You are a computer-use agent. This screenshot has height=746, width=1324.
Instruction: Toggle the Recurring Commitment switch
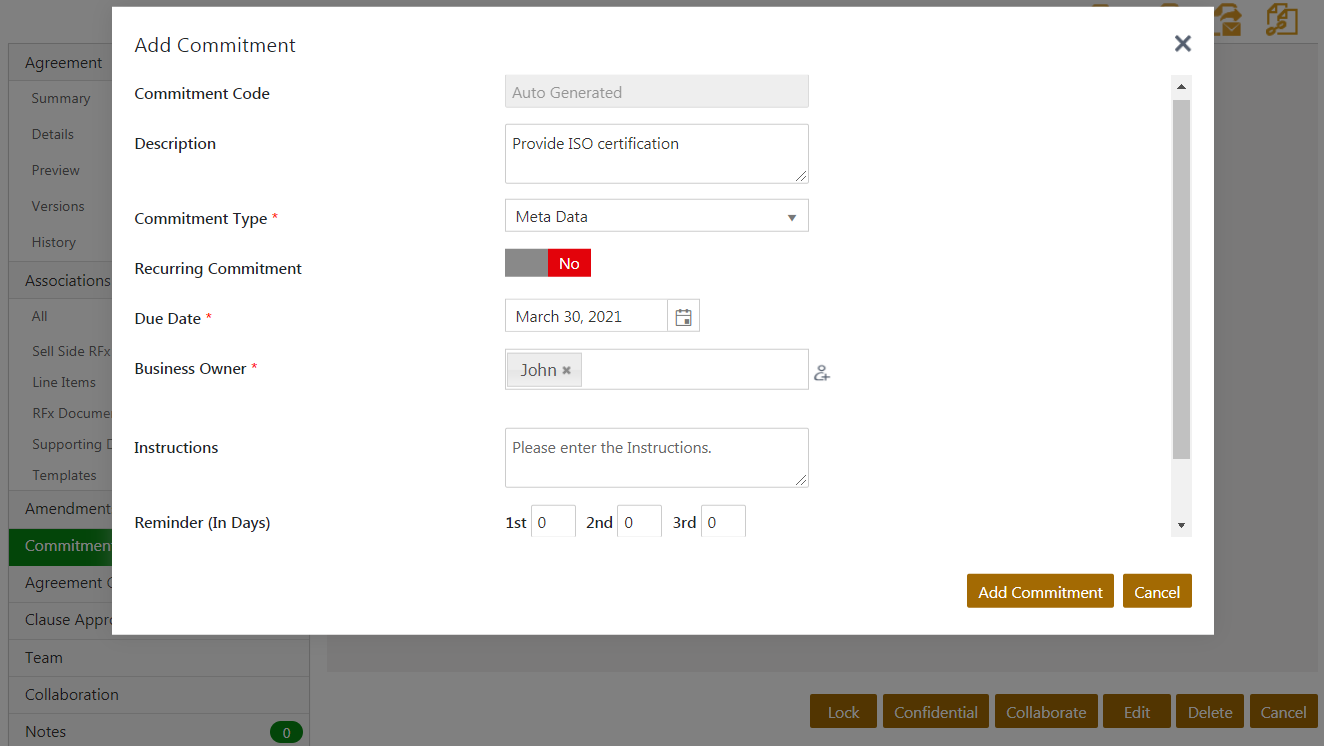coord(548,264)
